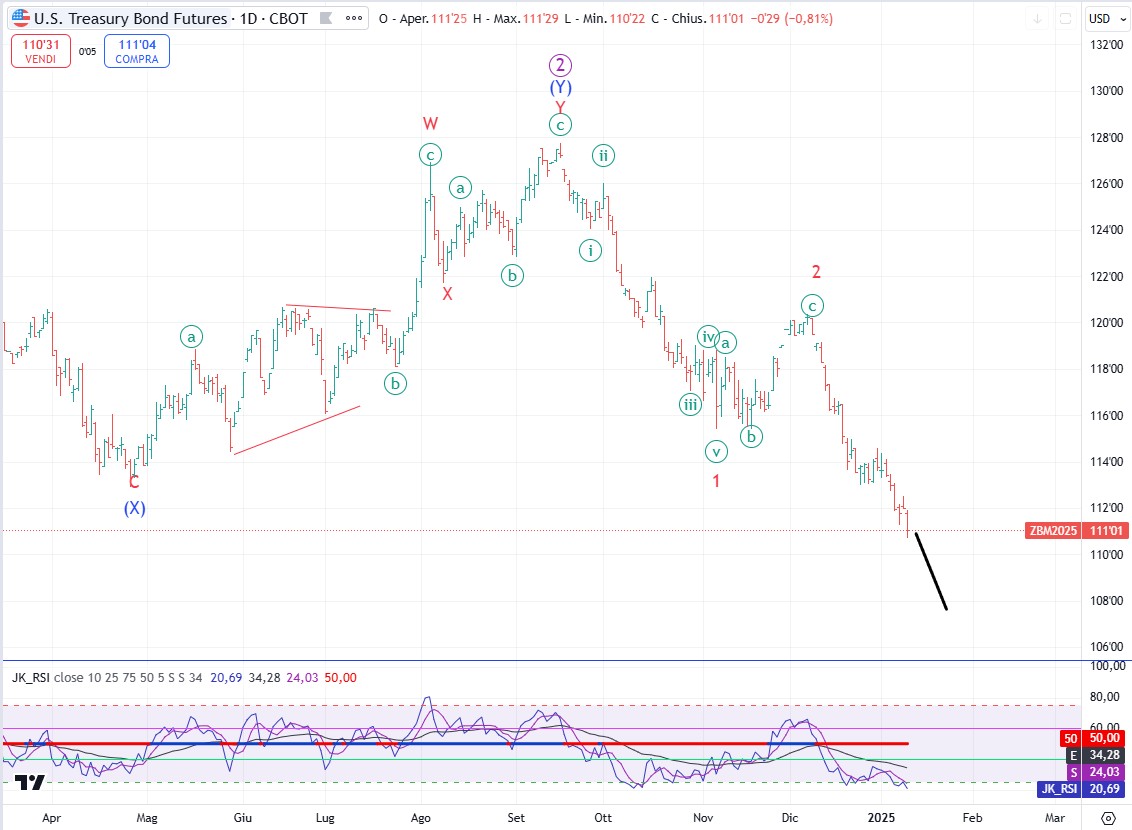Click the gray flag icon beside CBOT

(x=326, y=18)
